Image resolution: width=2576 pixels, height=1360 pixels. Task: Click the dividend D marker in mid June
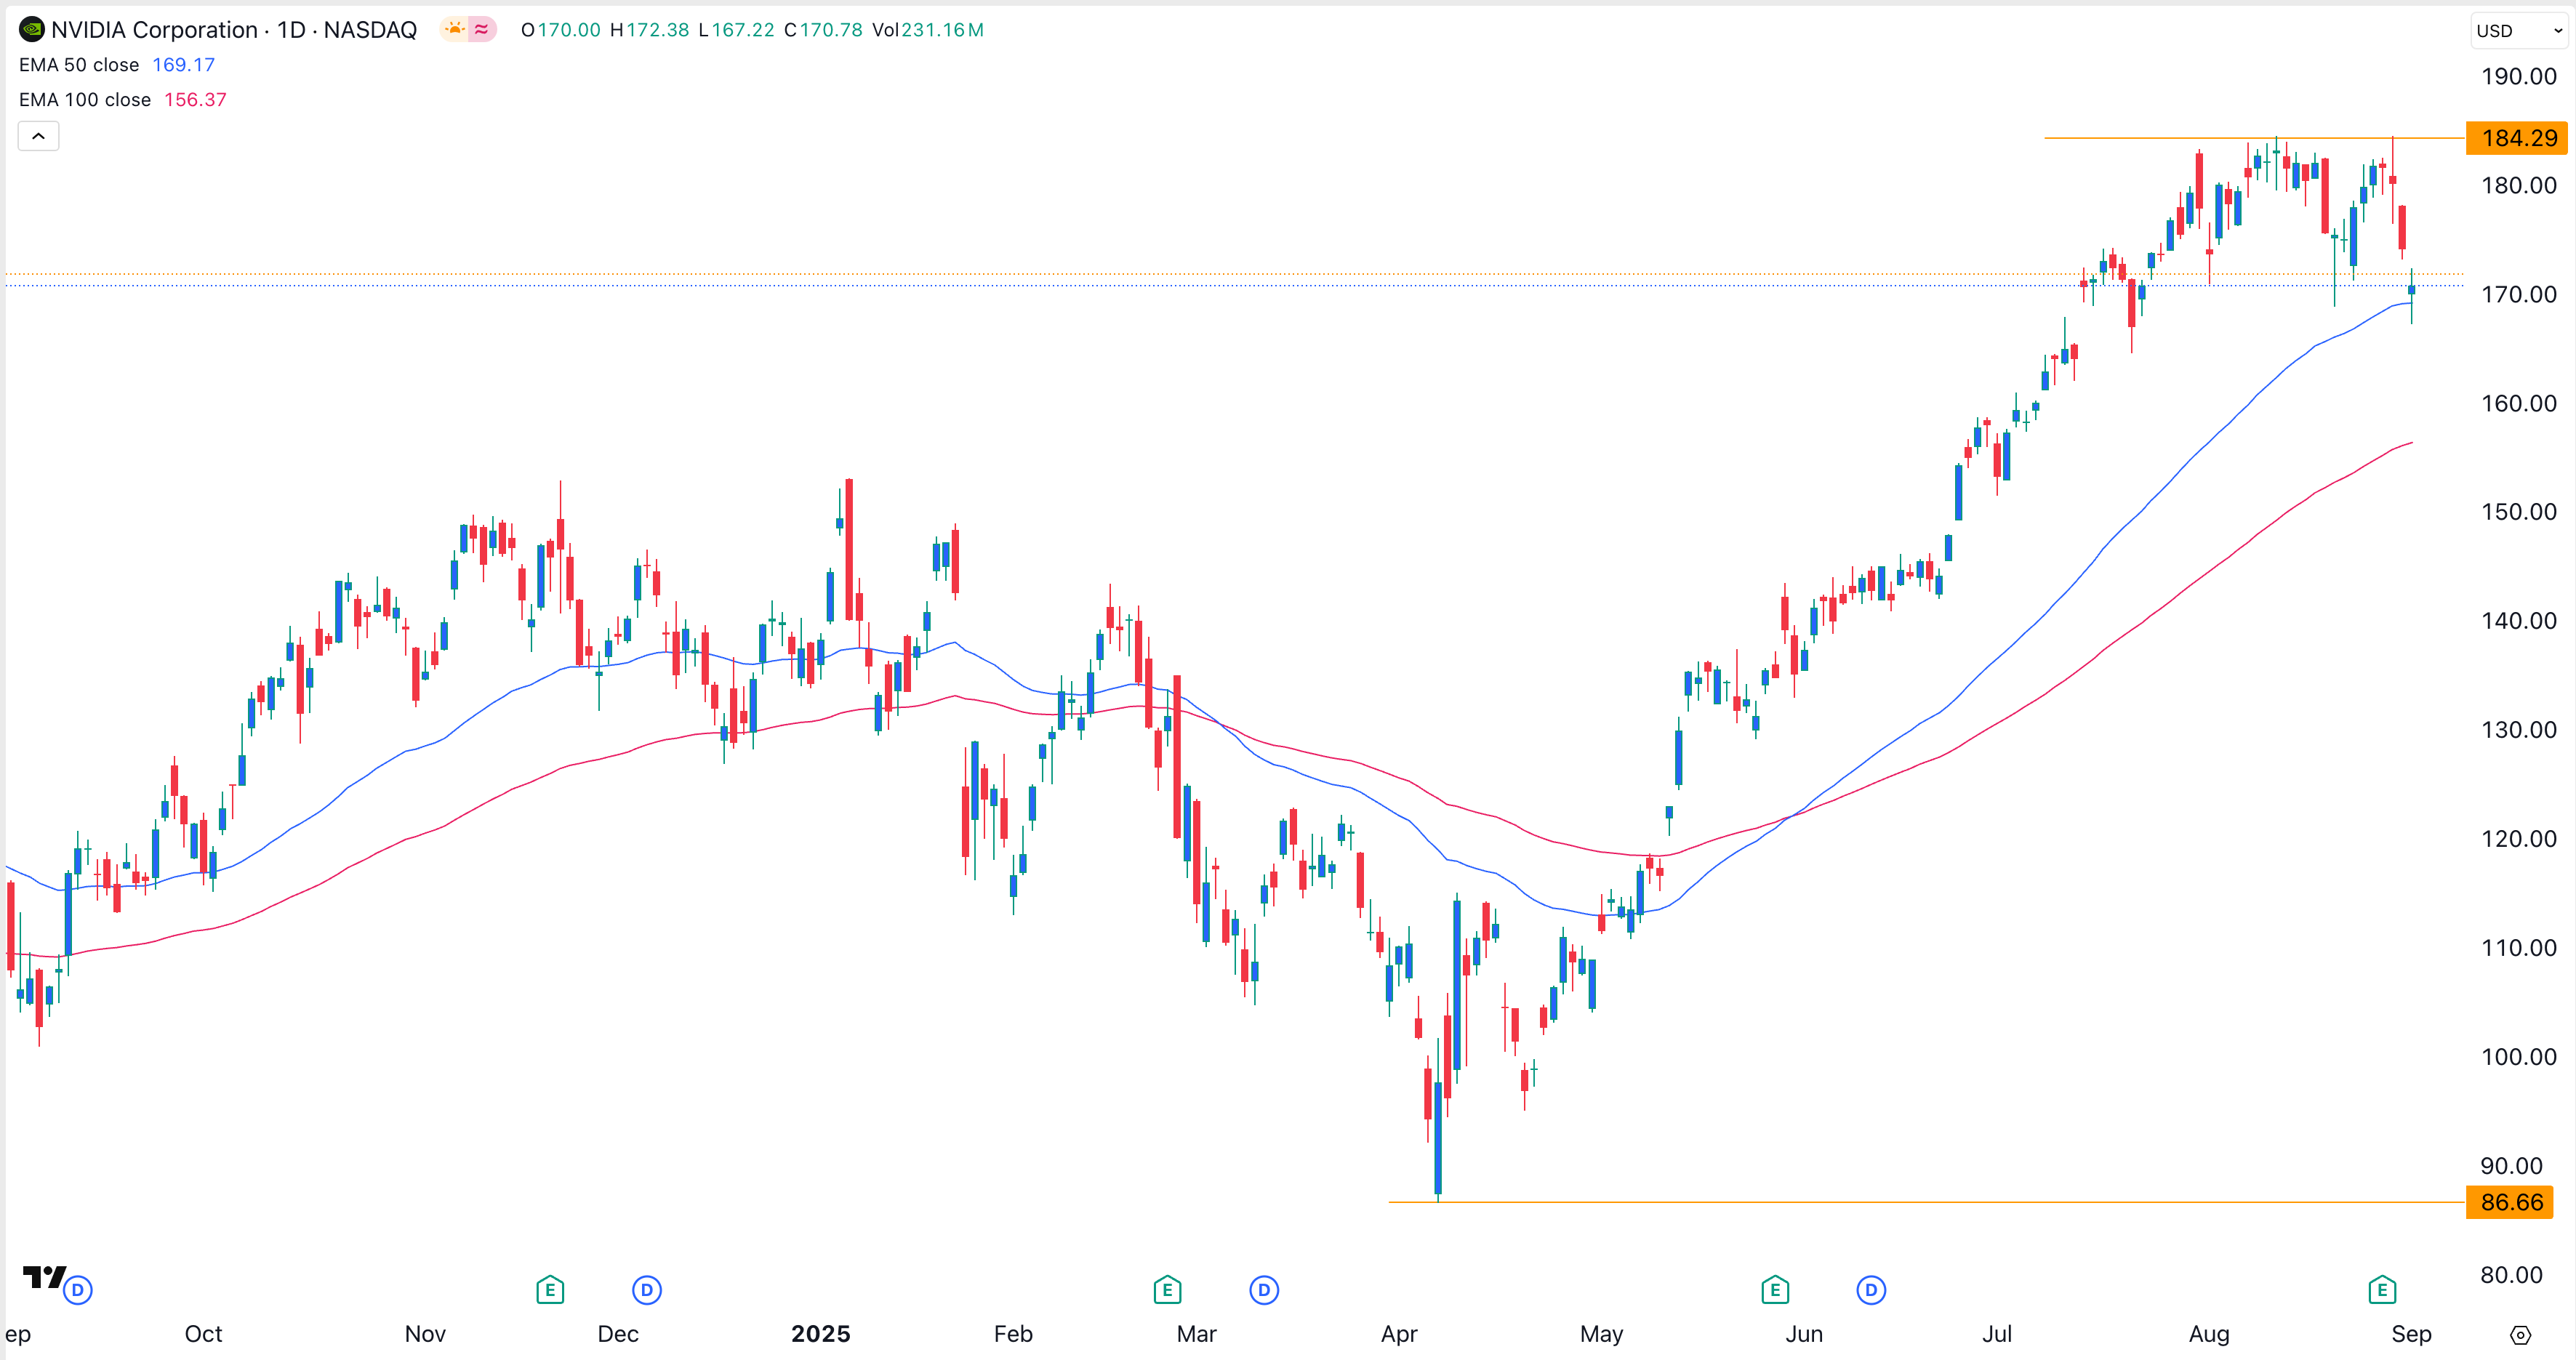[x=1871, y=1290]
